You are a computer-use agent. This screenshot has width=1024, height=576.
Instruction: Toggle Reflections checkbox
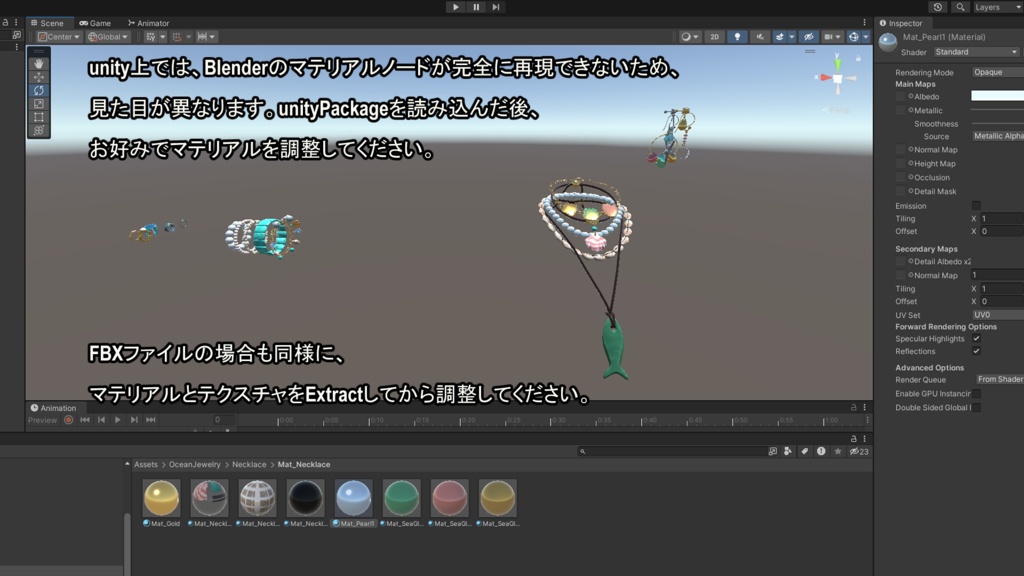click(x=976, y=351)
